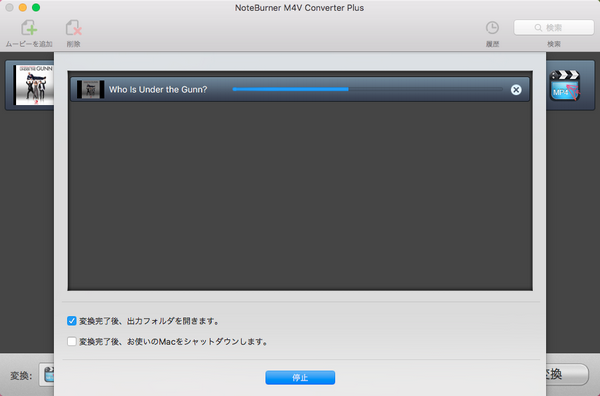Click the magnifier icon in search field
600x396 pixels.
coord(538,28)
